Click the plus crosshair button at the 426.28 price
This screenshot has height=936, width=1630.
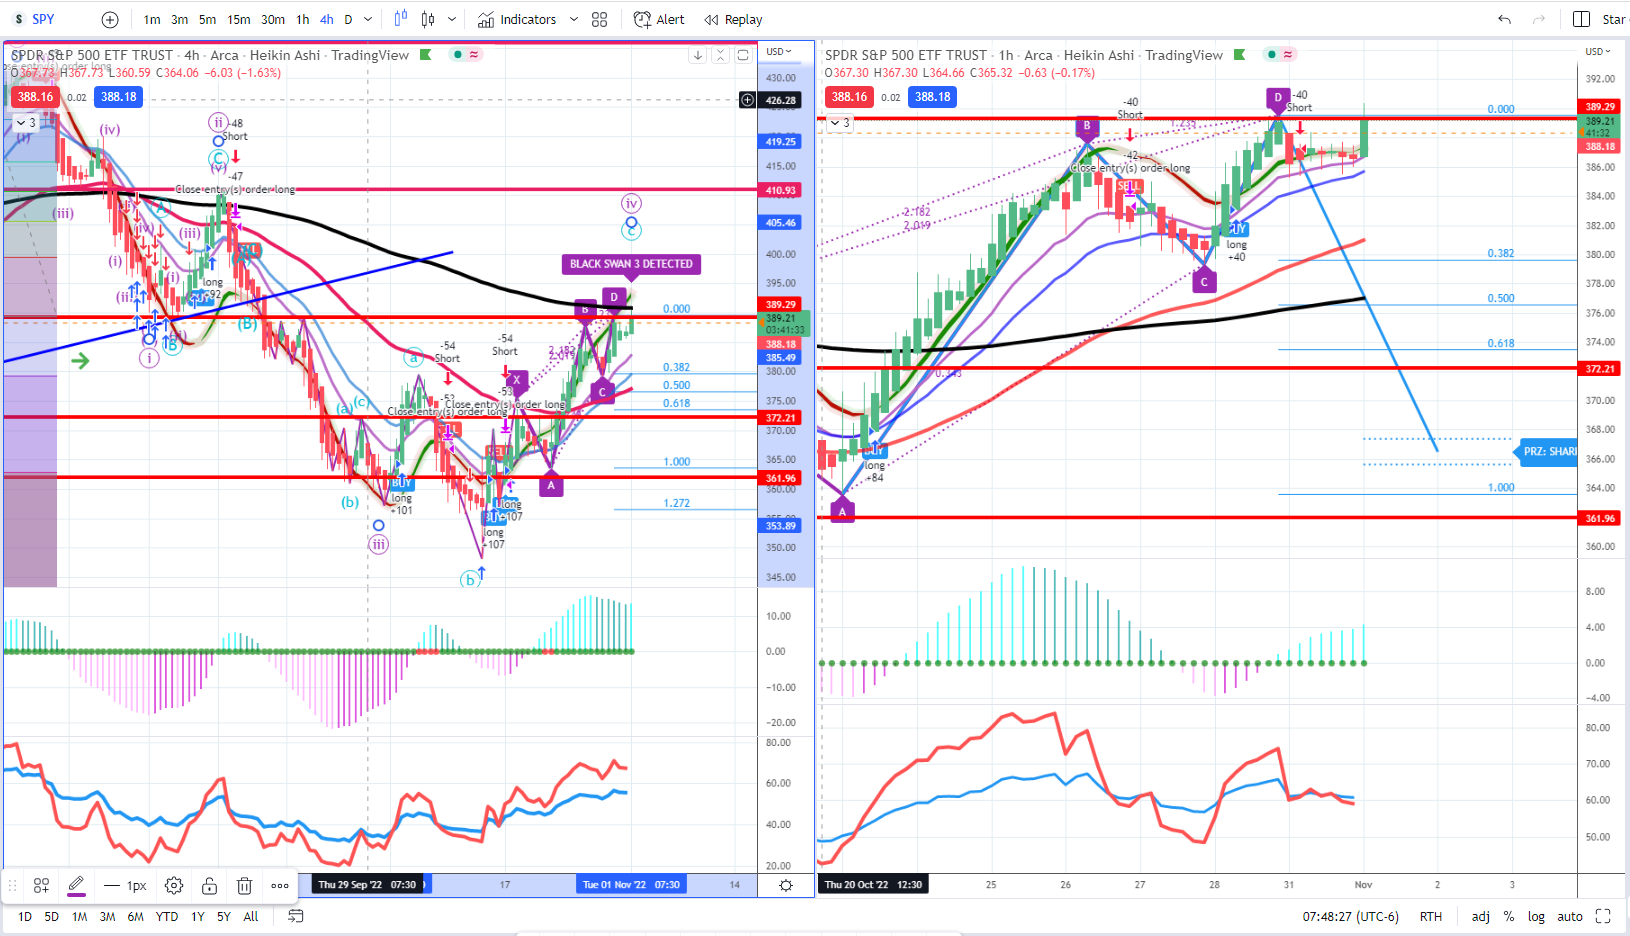click(747, 100)
